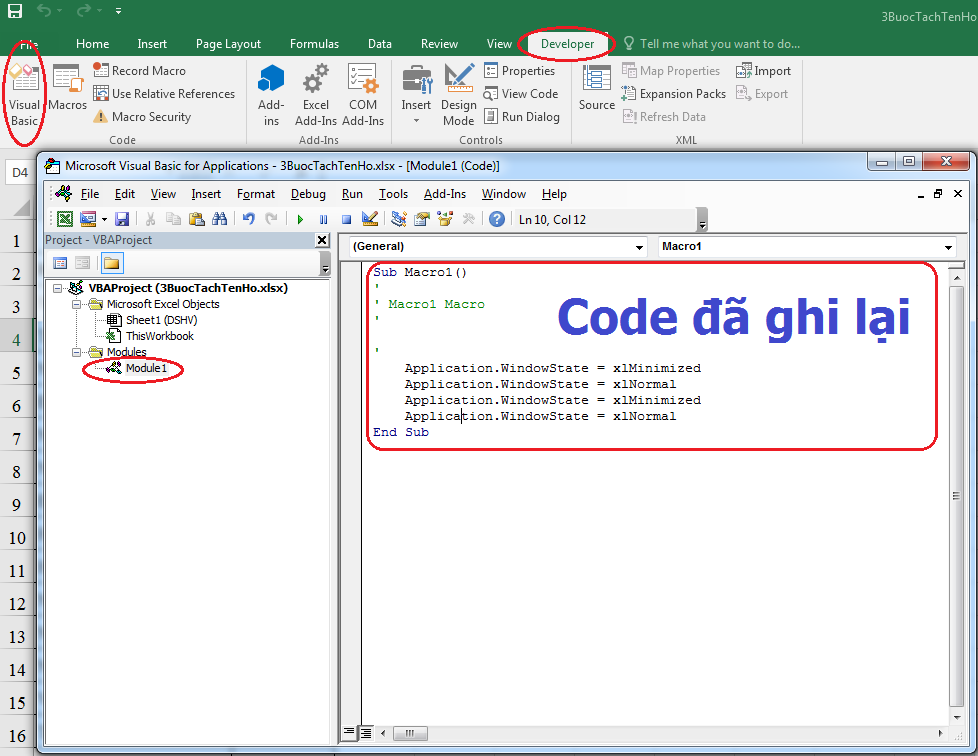The height and width of the screenshot is (756, 978).
Task: Switch to the Formulas ribbon tab
Action: (314, 44)
